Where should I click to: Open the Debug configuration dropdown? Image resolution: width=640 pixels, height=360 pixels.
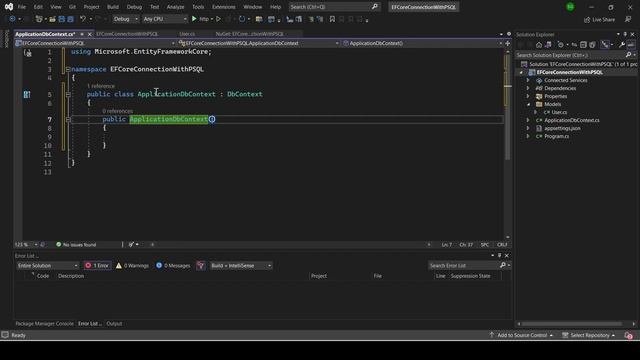125,19
